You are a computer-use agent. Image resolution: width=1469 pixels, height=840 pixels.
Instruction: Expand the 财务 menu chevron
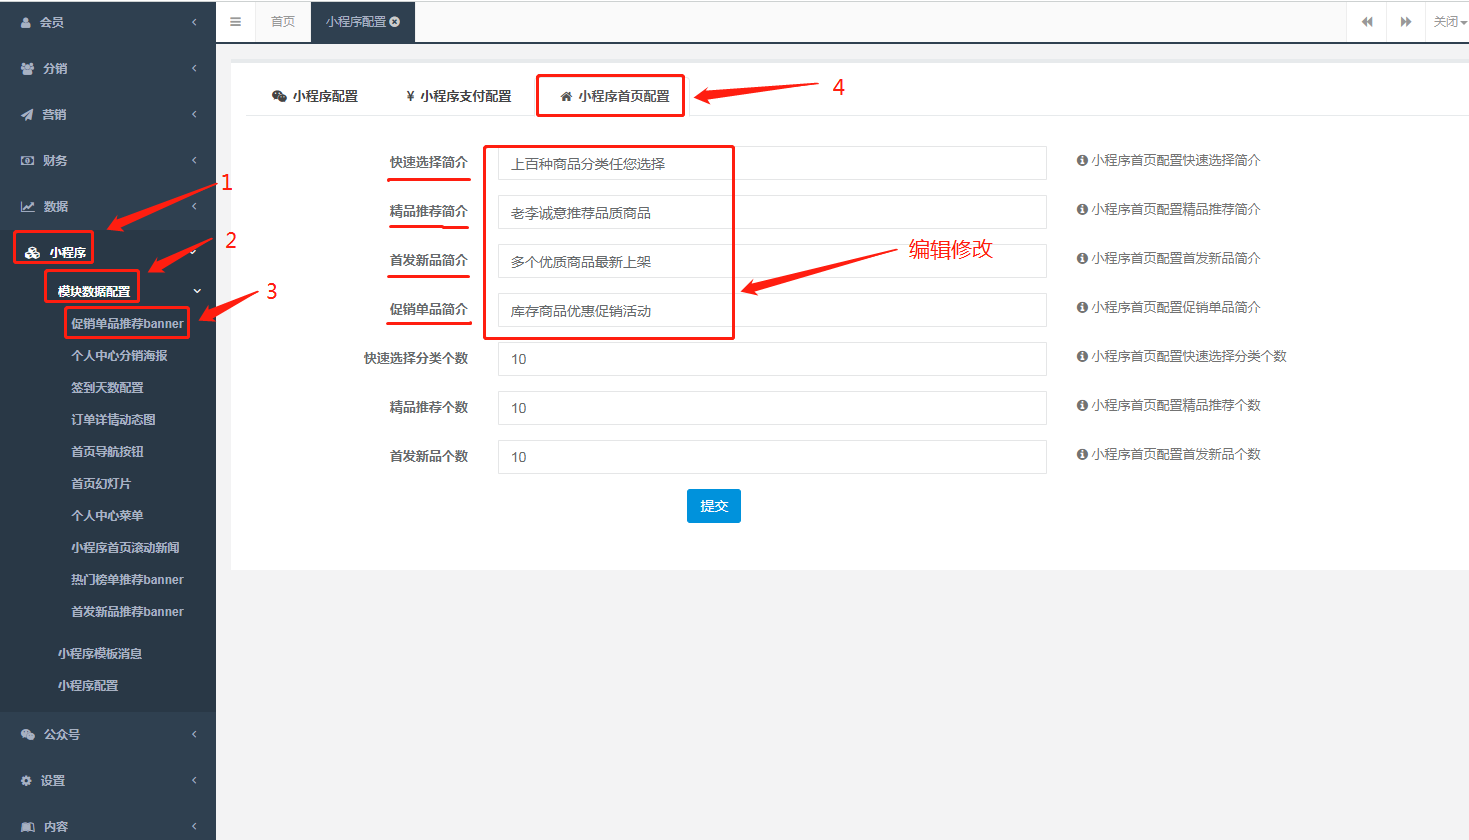(194, 160)
